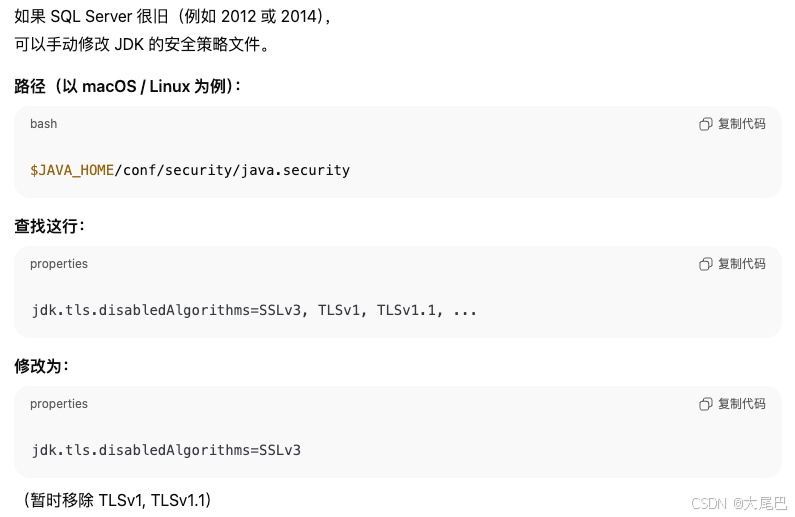Click the properties label under 修改为
Image resolution: width=795 pixels, height=517 pixels.
[59, 404]
